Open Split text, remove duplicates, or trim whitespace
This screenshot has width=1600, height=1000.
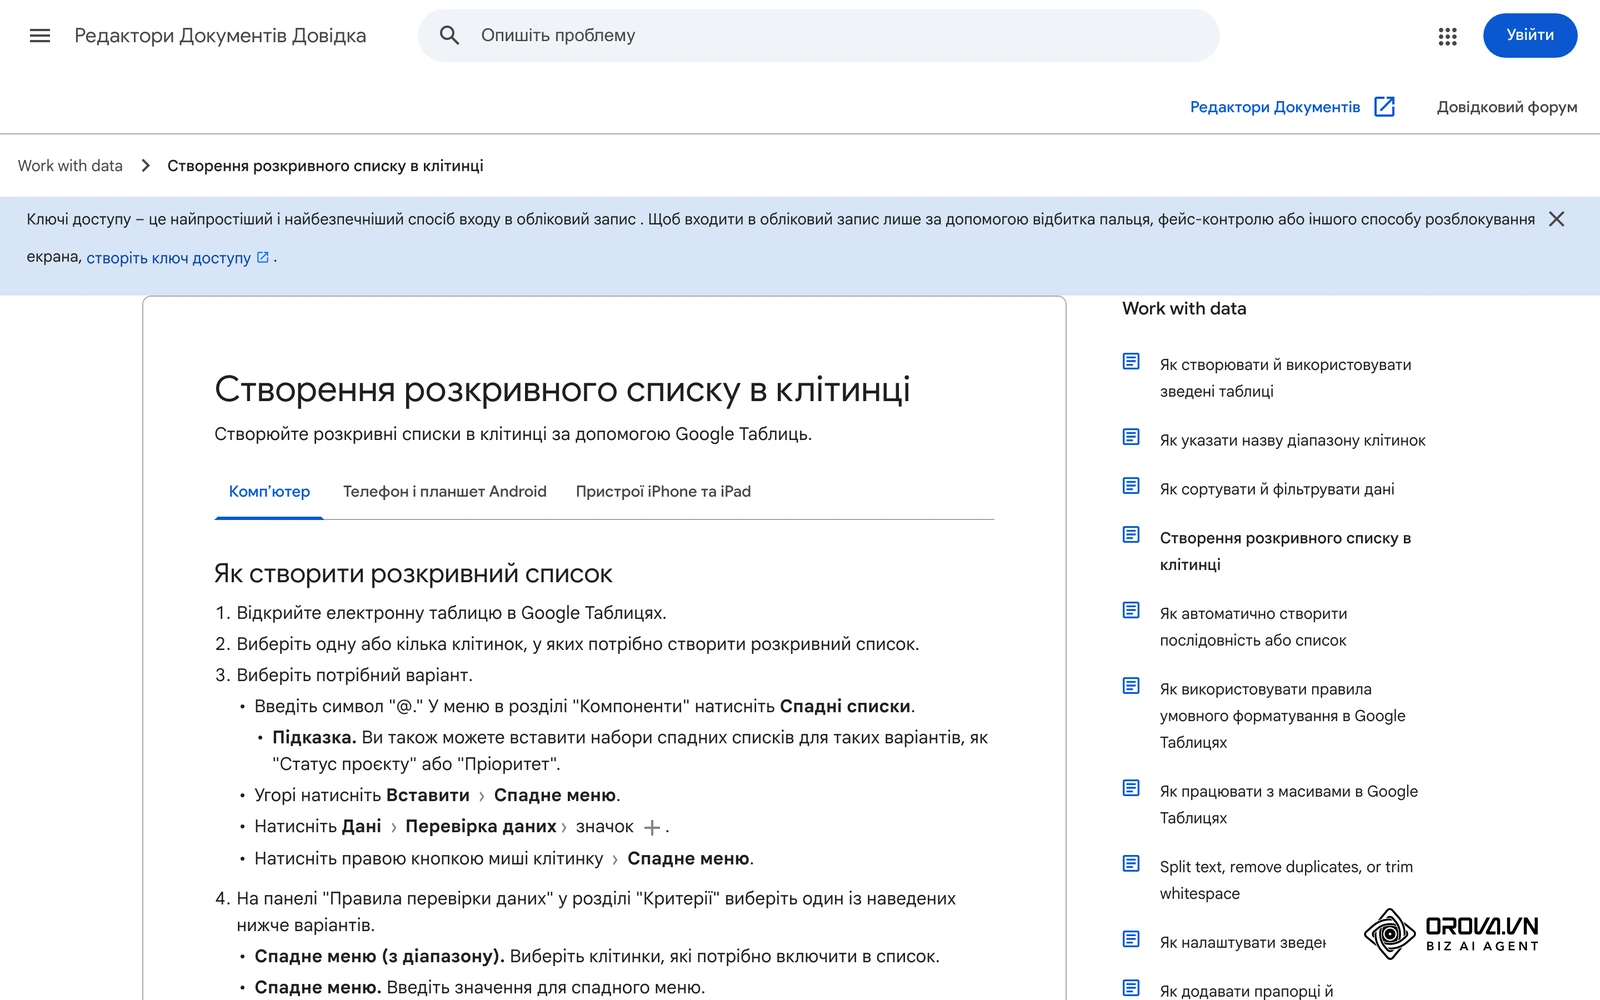[1286, 880]
